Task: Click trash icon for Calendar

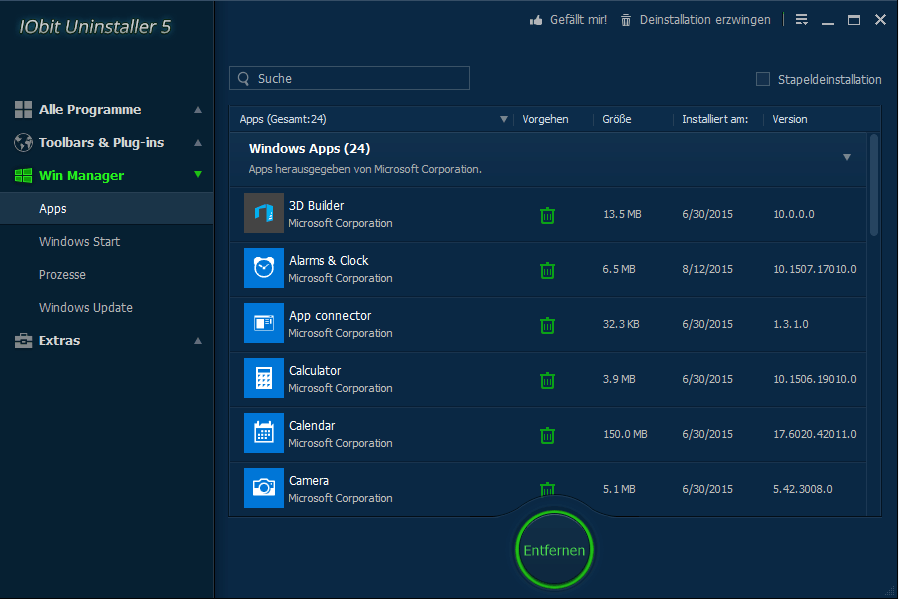Action: tap(548, 435)
